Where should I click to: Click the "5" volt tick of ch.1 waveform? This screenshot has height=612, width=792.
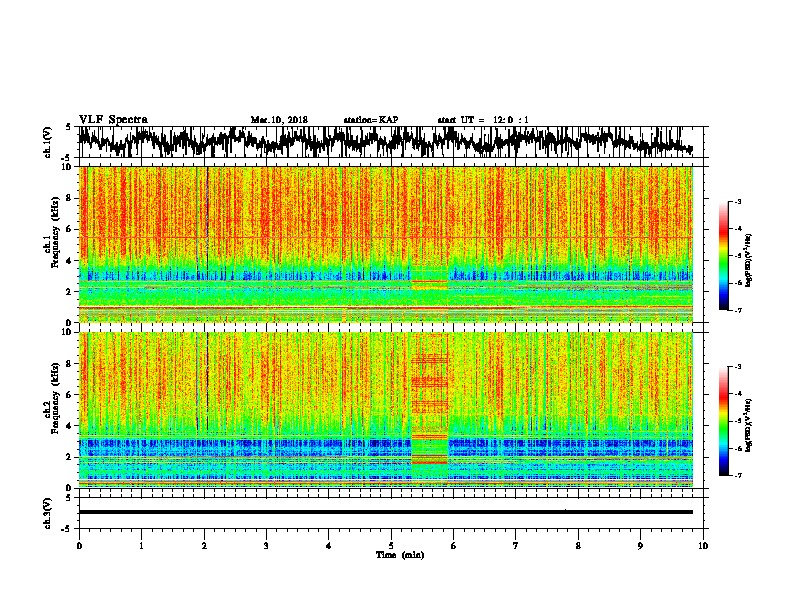point(68,127)
